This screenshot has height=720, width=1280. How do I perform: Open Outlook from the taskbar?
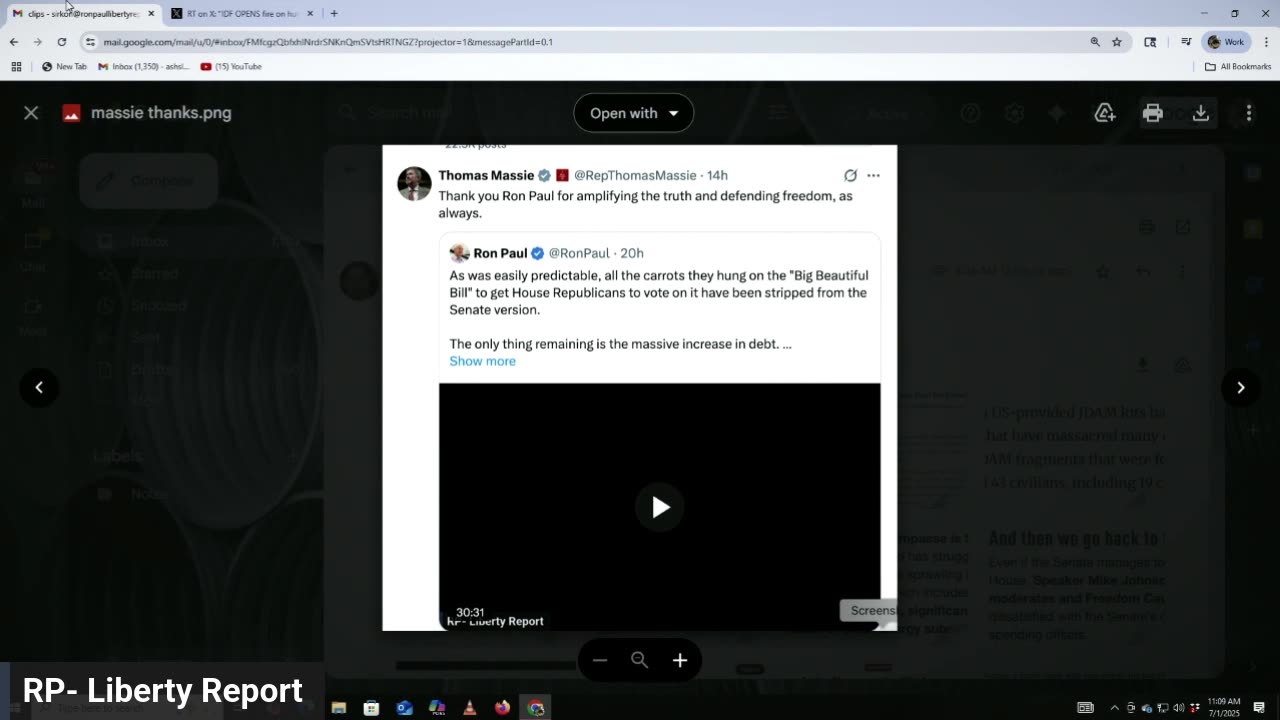tap(404, 708)
